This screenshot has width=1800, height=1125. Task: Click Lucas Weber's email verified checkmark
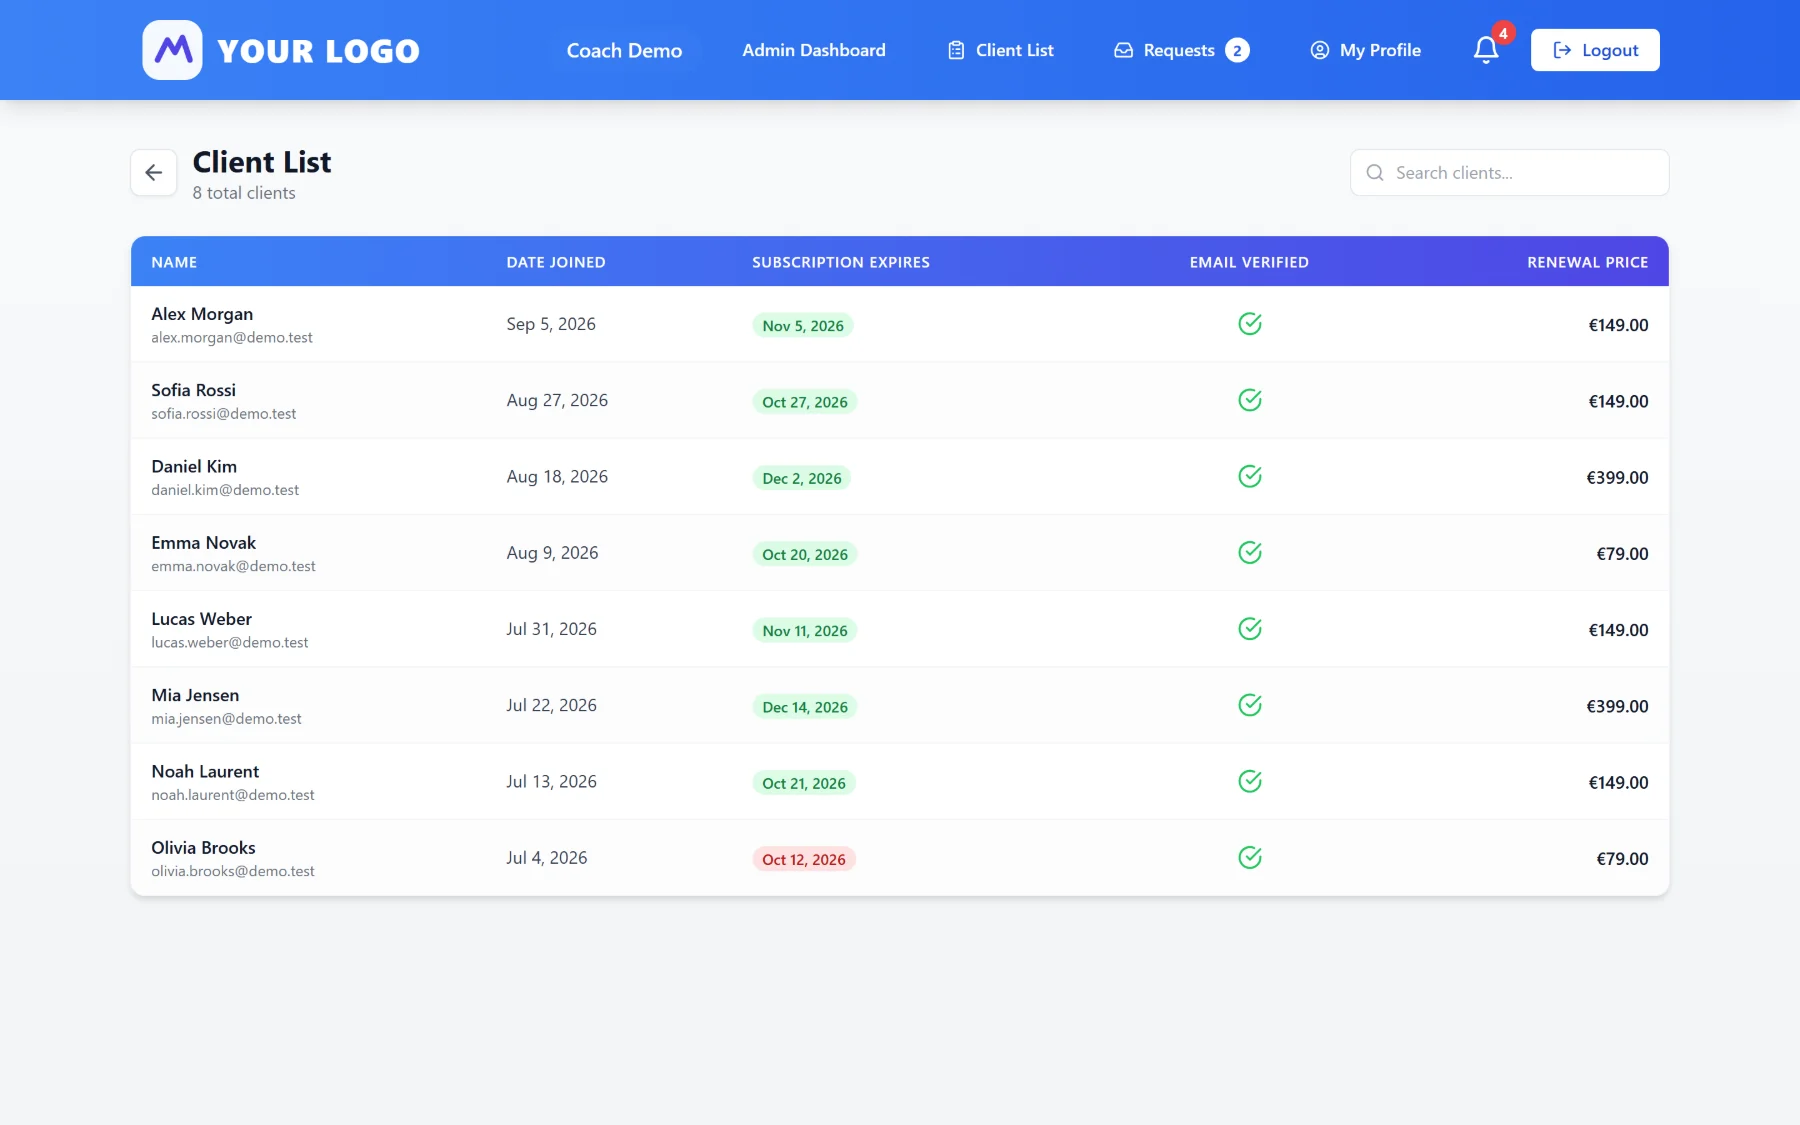point(1250,629)
